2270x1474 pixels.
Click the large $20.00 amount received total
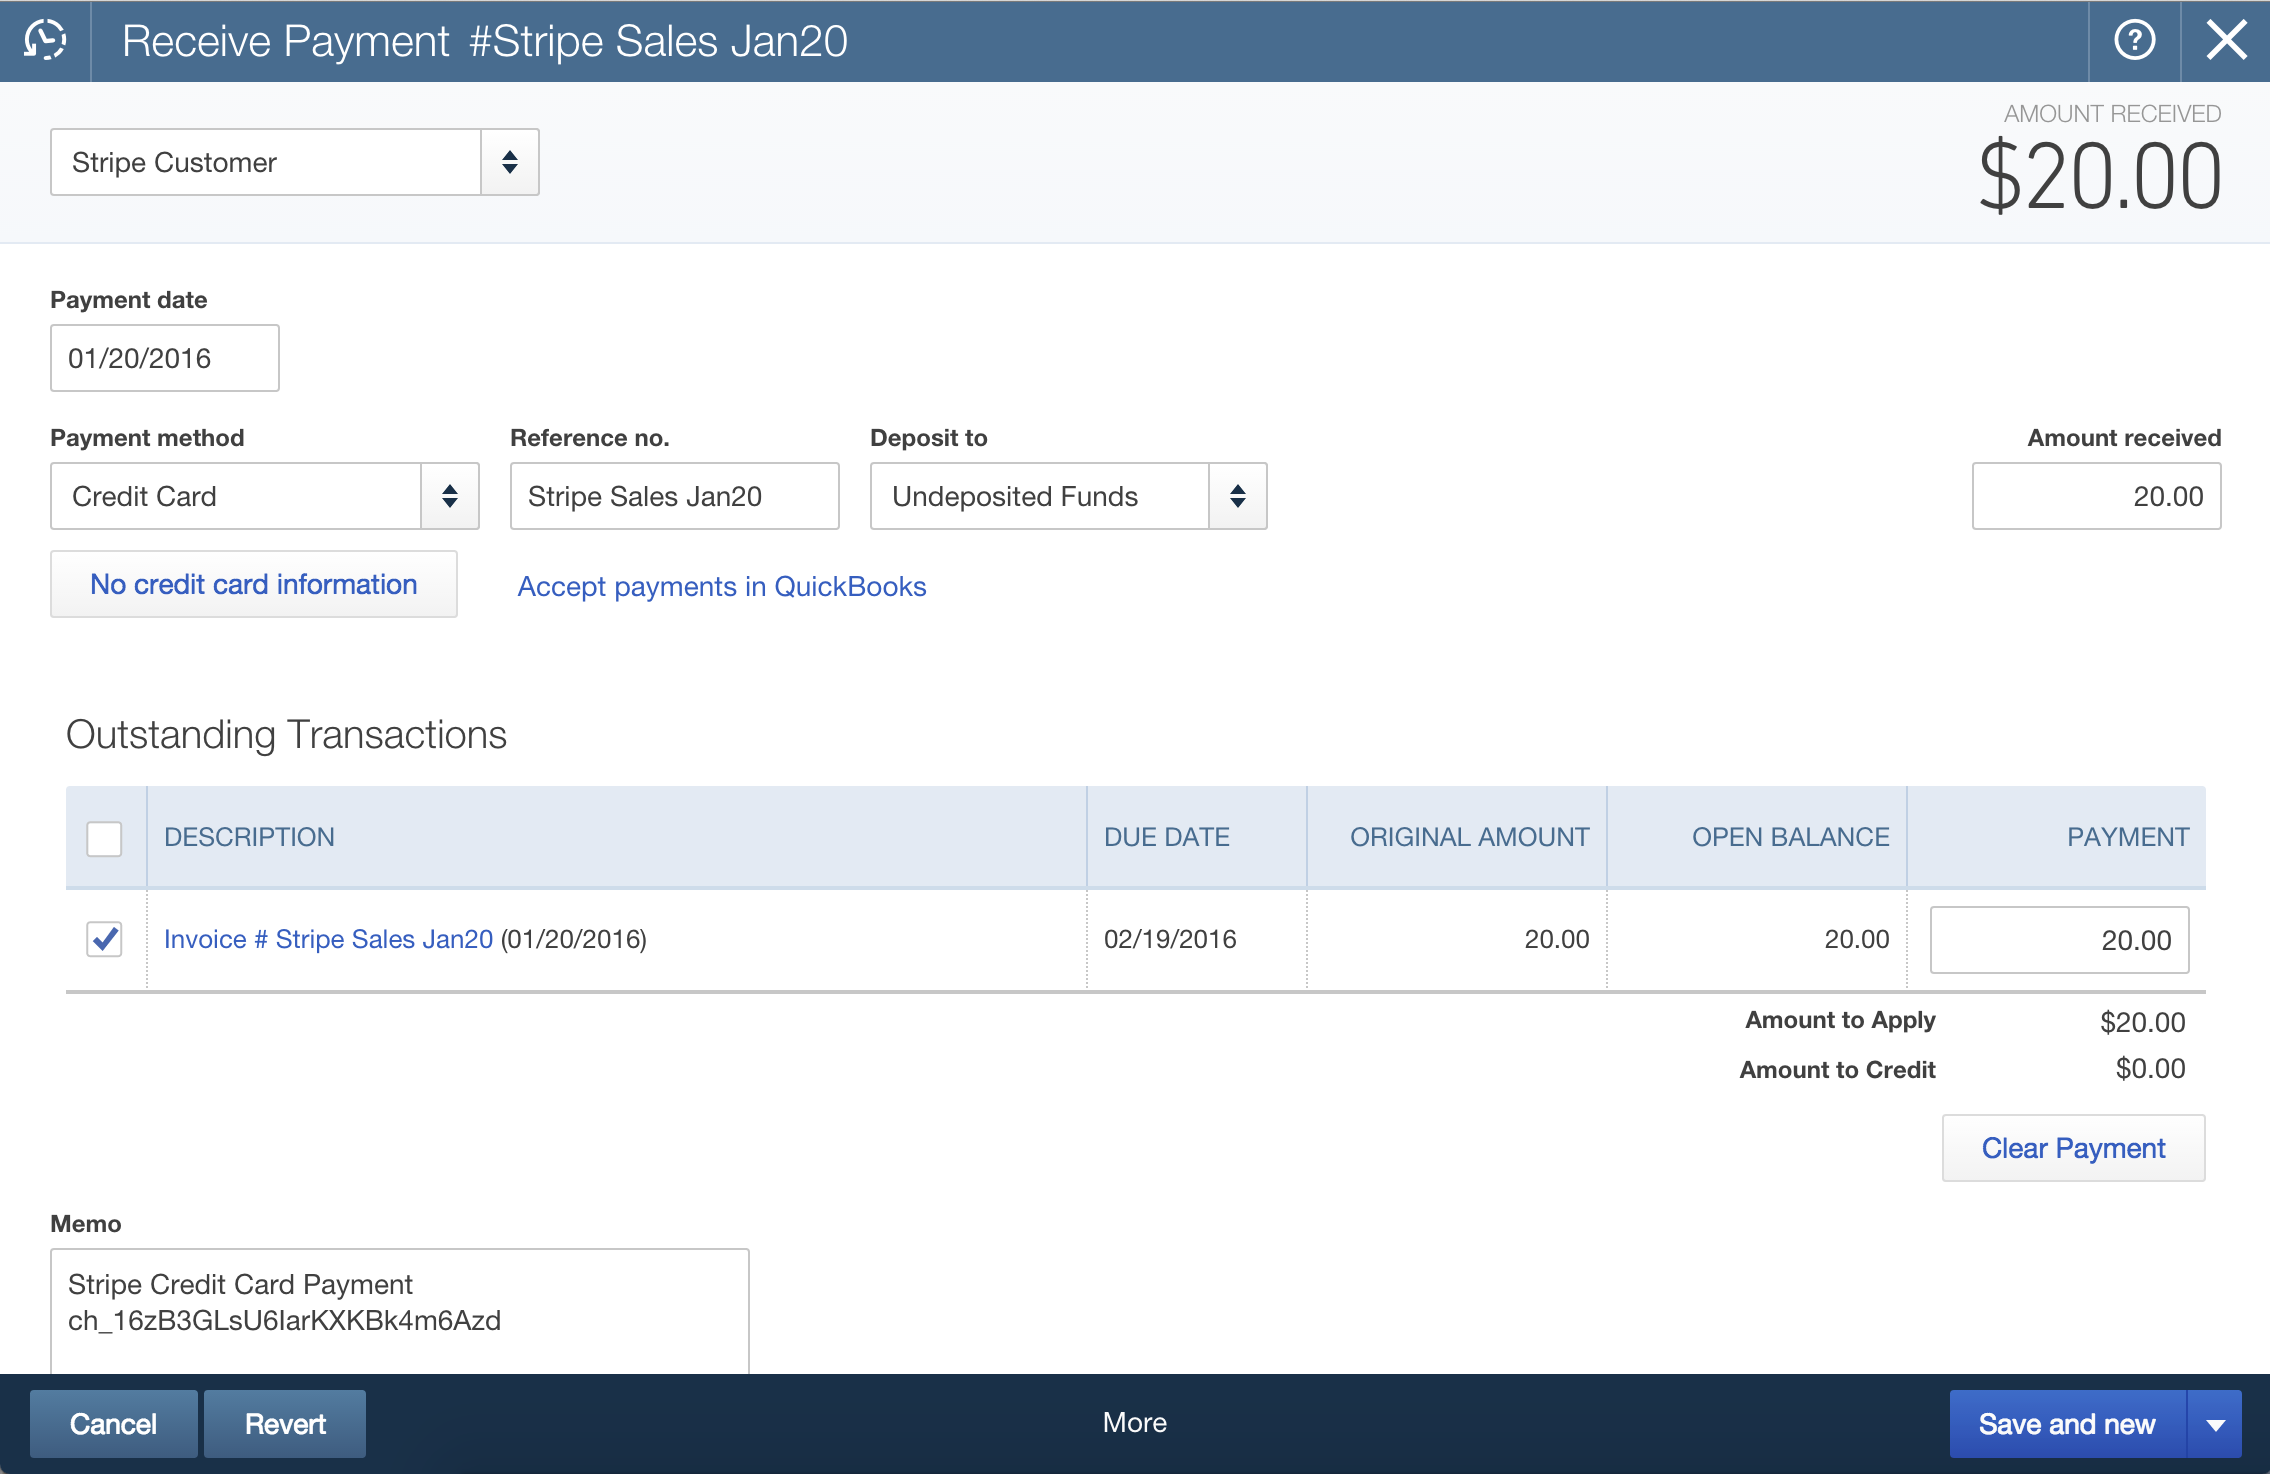(2099, 176)
